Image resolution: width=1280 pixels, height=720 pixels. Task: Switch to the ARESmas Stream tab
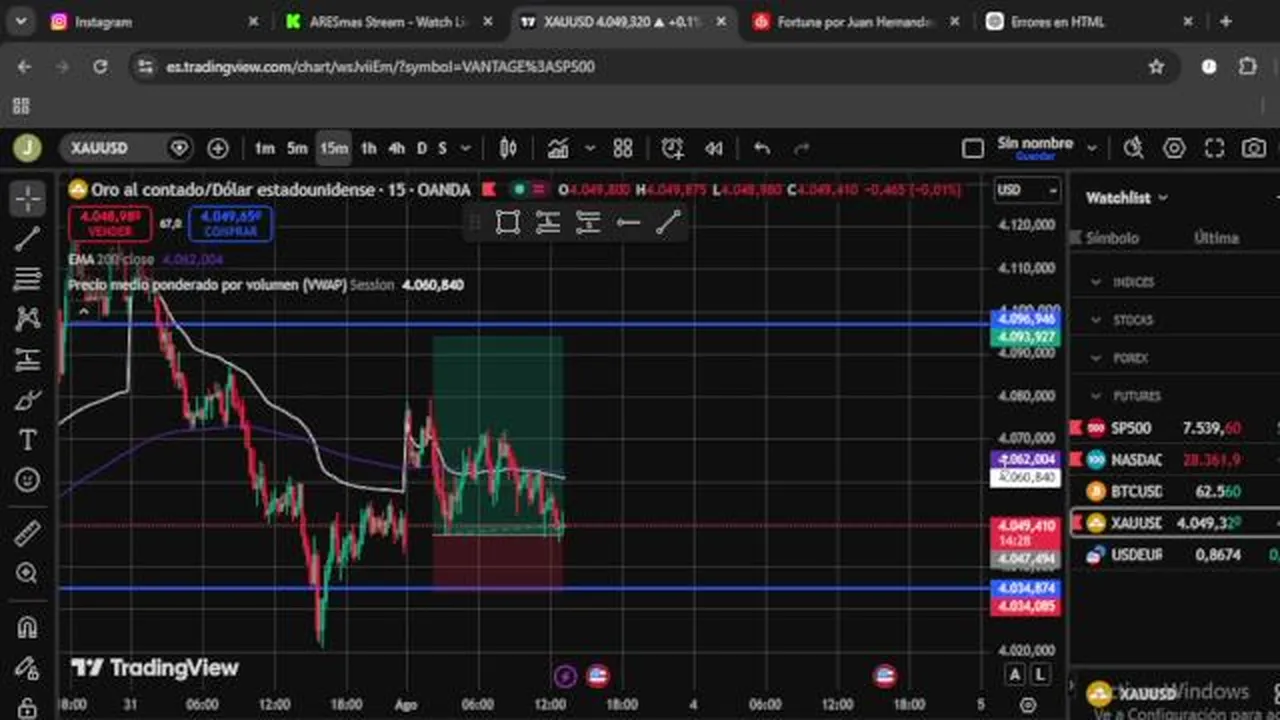389,21
